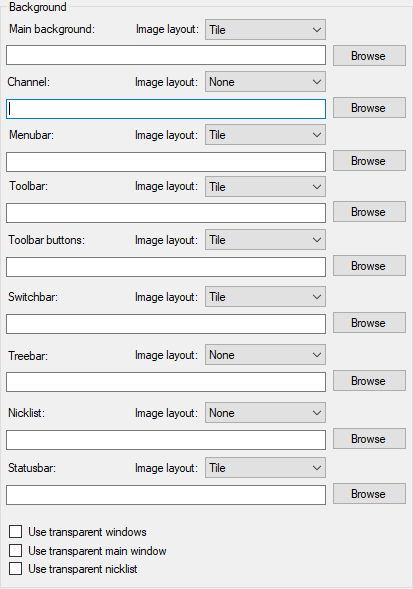Screen dimensions: 413x589
Task: Expand Statusbar image layout dropdown
Action: (265, 468)
